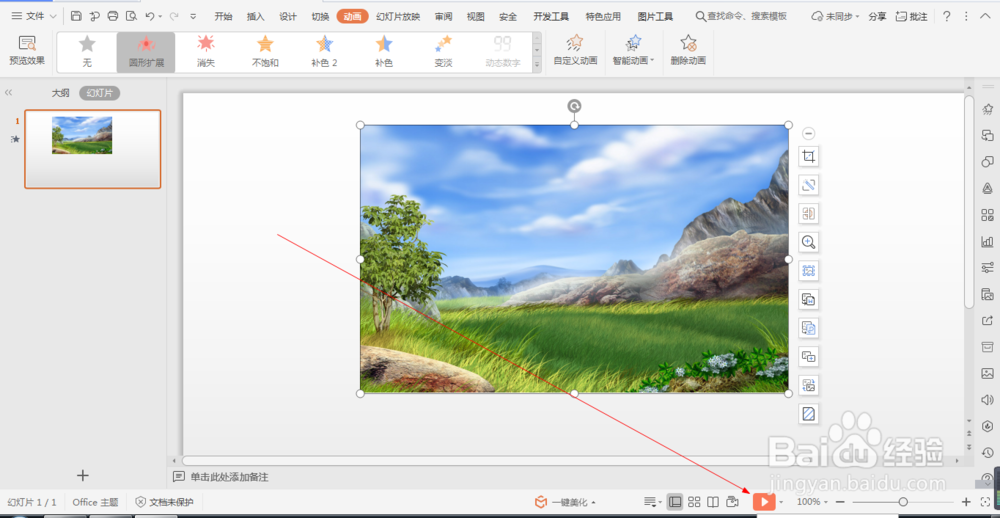The height and width of the screenshot is (518, 1000).
Task: Zoom in with the plus button
Action: tap(966, 502)
